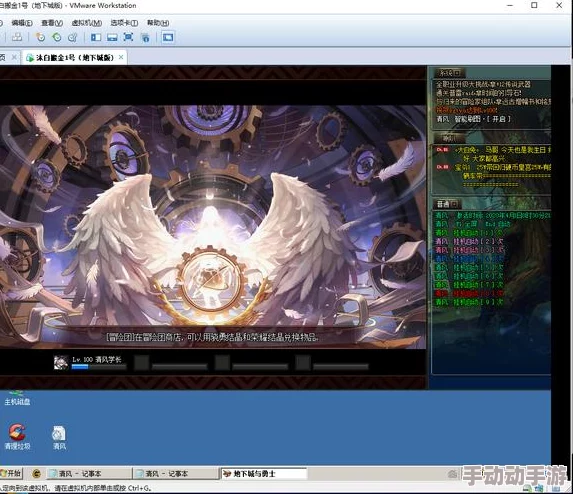Open the 选项卡(T) menu
The height and width of the screenshot is (494, 573).
[124, 23]
